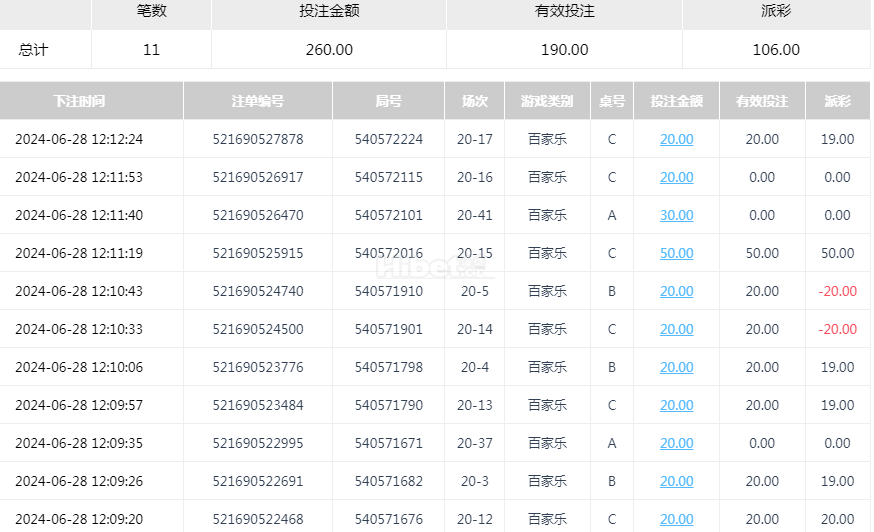This screenshot has height=532, width=874.
Task: Select bet time 2024-06-28 12:09:26
Action: 79,481
